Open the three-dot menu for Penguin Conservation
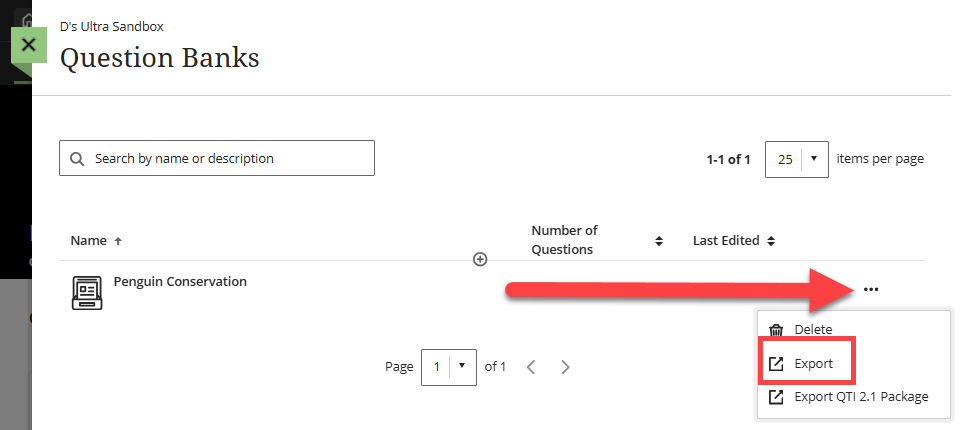 point(871,290)
